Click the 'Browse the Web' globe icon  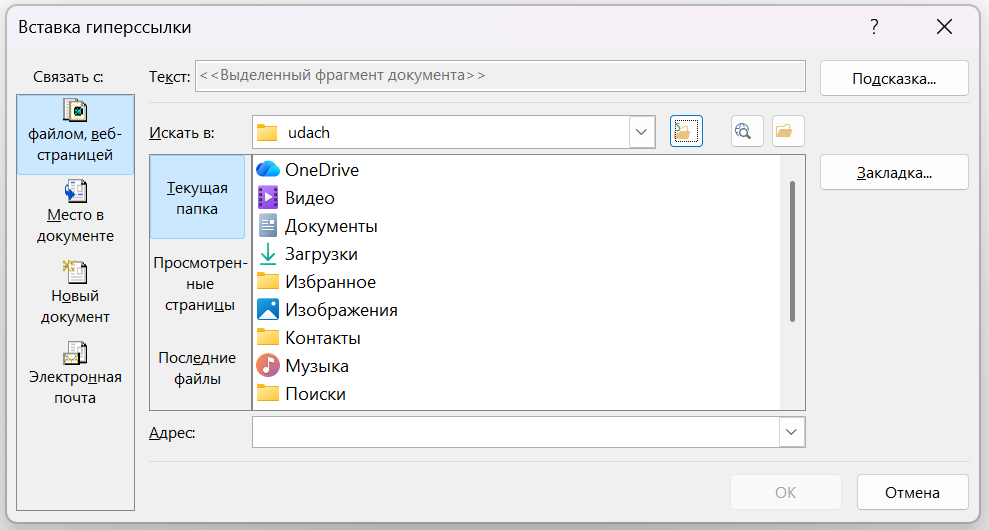click(x=747, y=132)
